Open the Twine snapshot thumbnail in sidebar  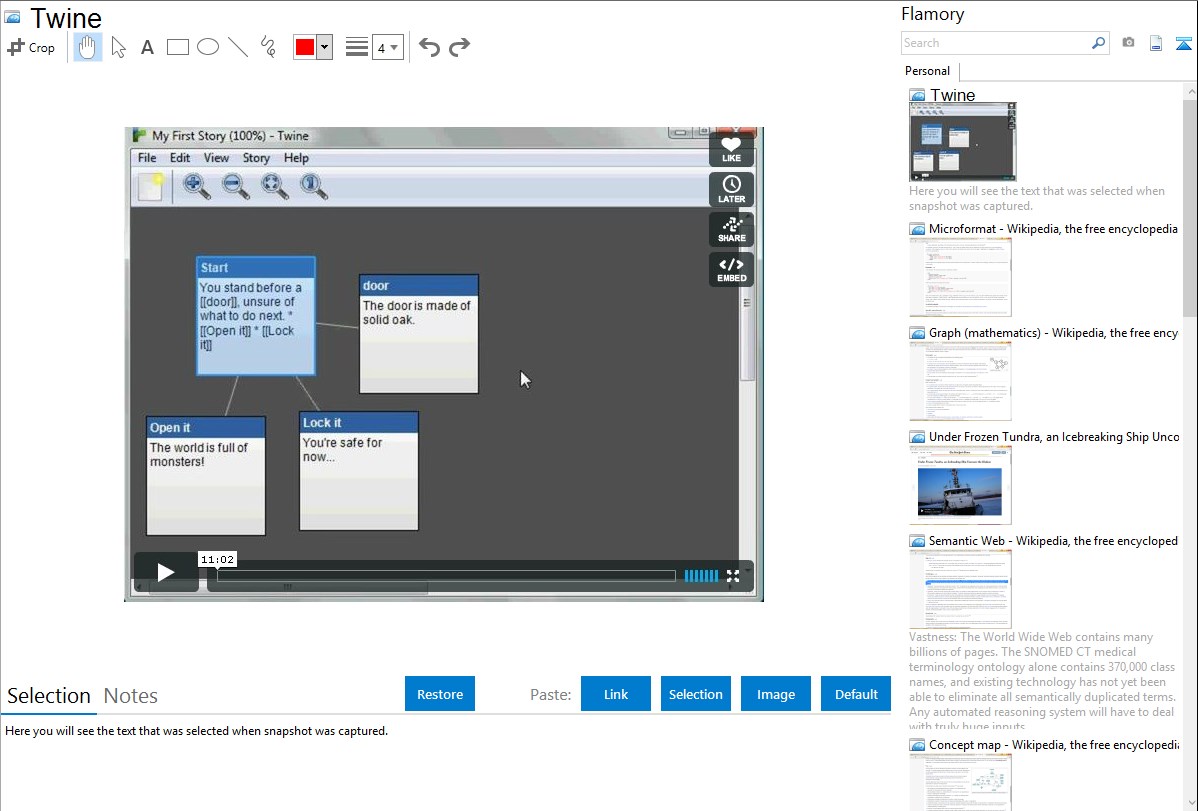(x=963, y=142)
